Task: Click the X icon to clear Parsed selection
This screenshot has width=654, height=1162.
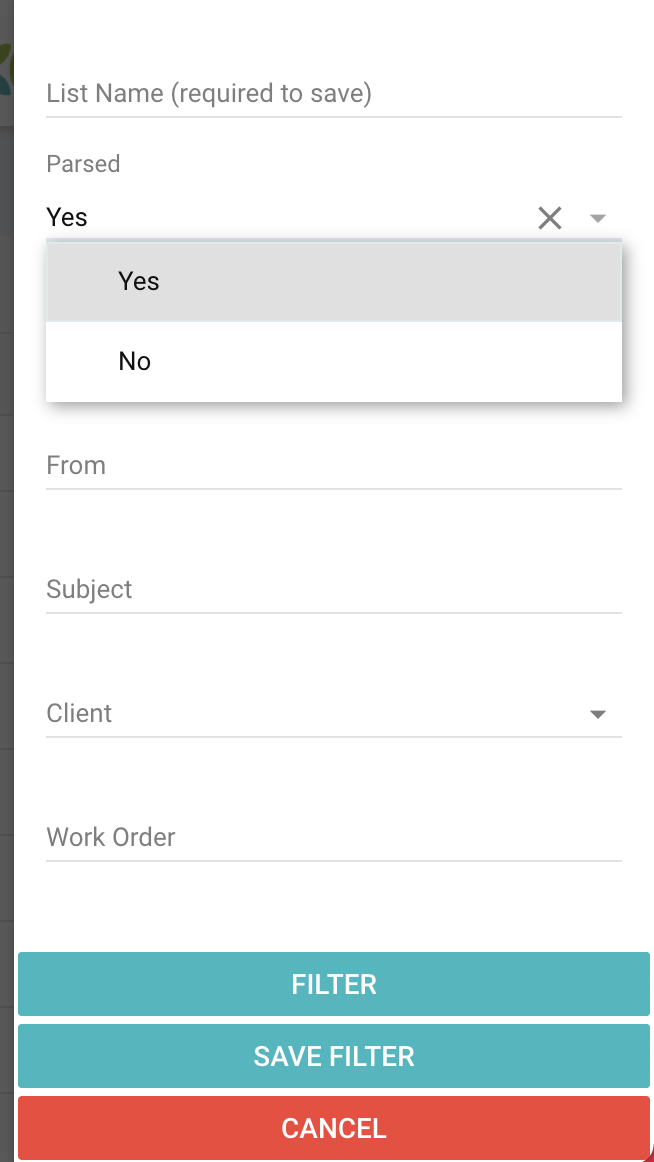Action: click(x=550, y=218)
